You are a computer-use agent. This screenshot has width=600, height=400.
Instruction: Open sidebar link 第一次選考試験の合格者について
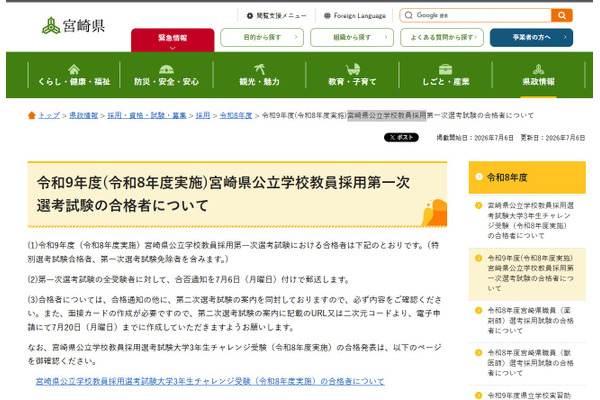(x=530, y=273)
